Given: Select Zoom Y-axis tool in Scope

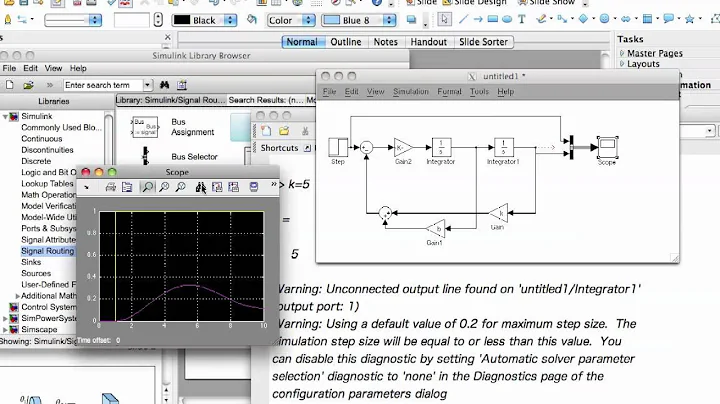Looking at the screenshot, I should [180, 187].
